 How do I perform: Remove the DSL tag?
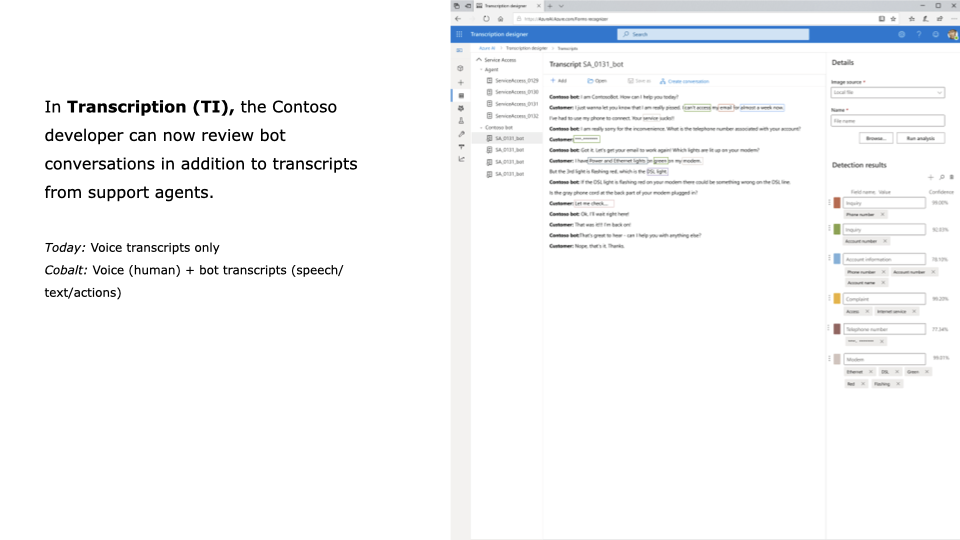897,372
